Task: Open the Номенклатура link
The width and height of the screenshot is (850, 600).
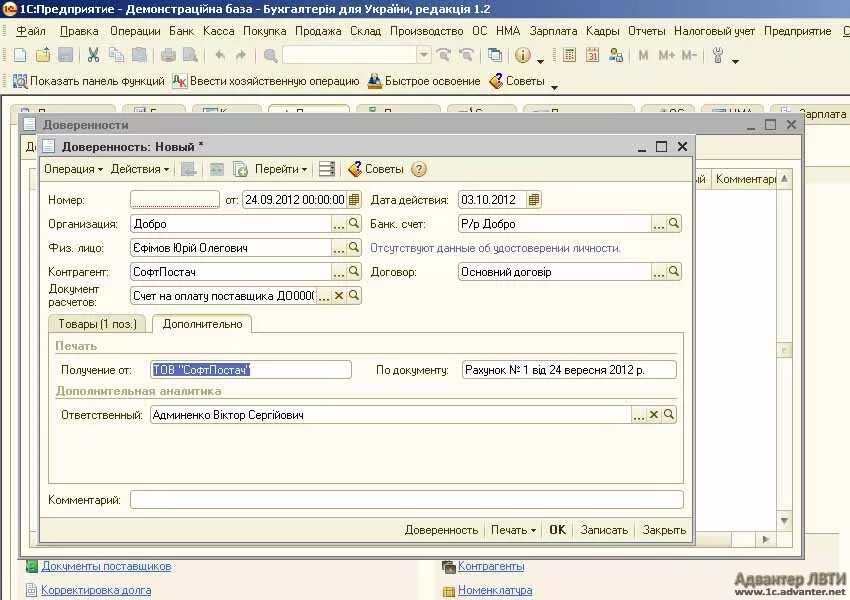Action: click(x=495, y=590)
